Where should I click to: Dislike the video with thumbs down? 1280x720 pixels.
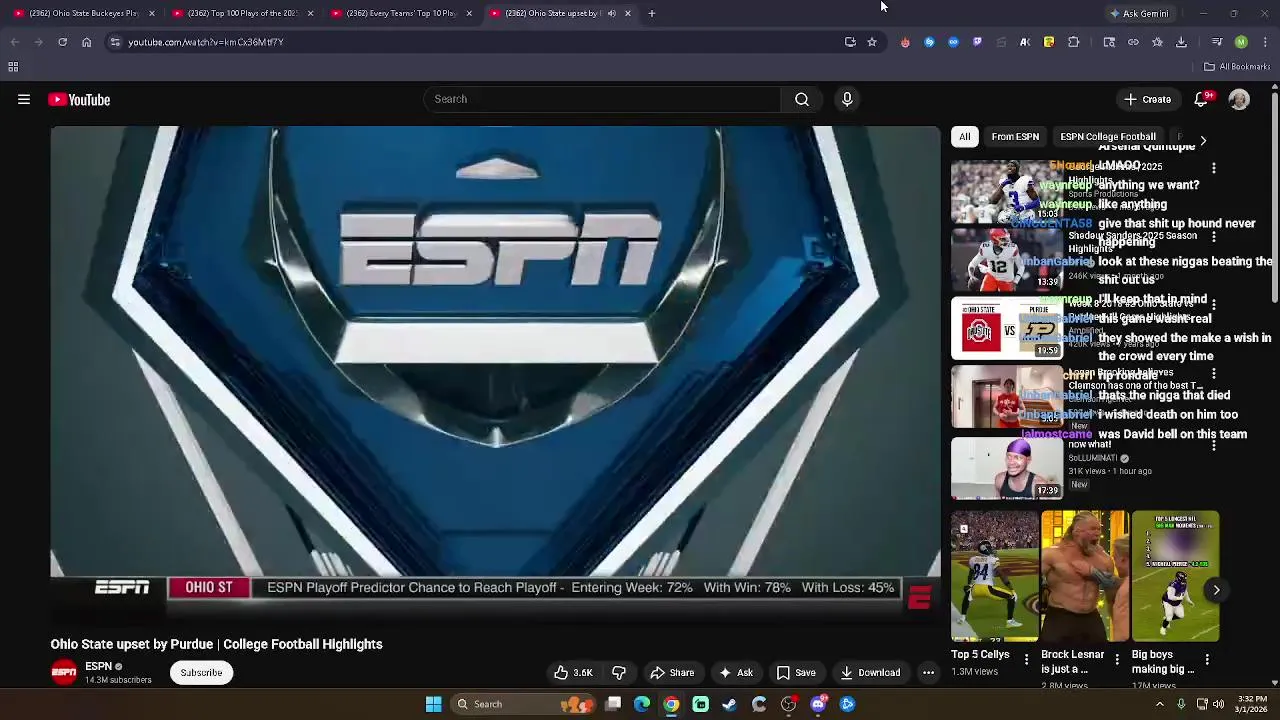(x=619, y=673)
